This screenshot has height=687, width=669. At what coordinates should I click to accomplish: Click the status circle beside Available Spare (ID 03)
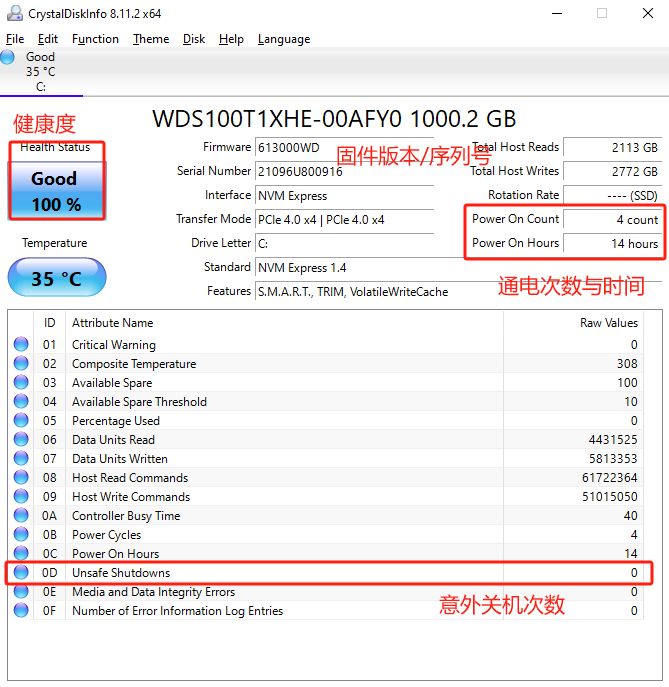pos(21,382)
